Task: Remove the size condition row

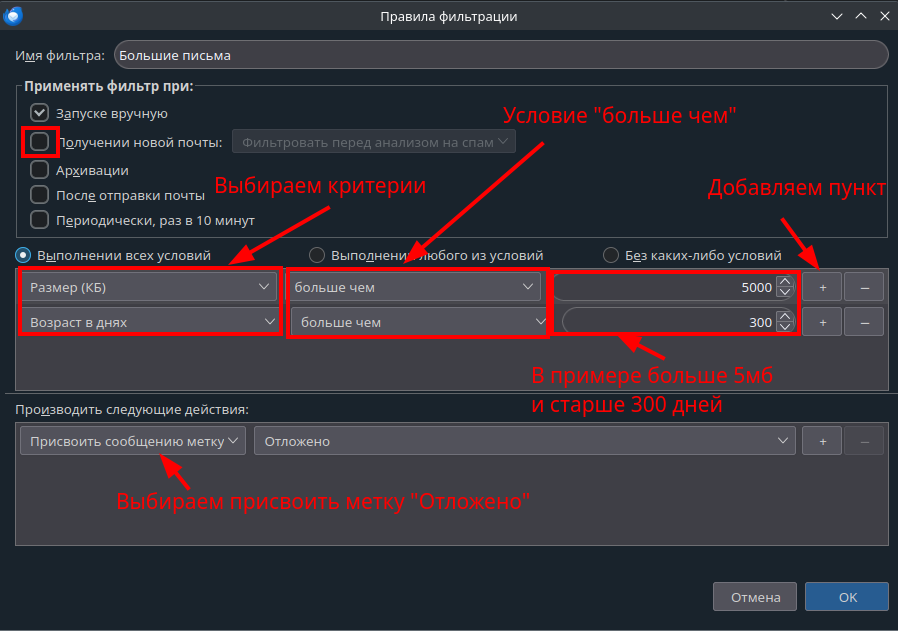Action: click(x=864, y=287)
